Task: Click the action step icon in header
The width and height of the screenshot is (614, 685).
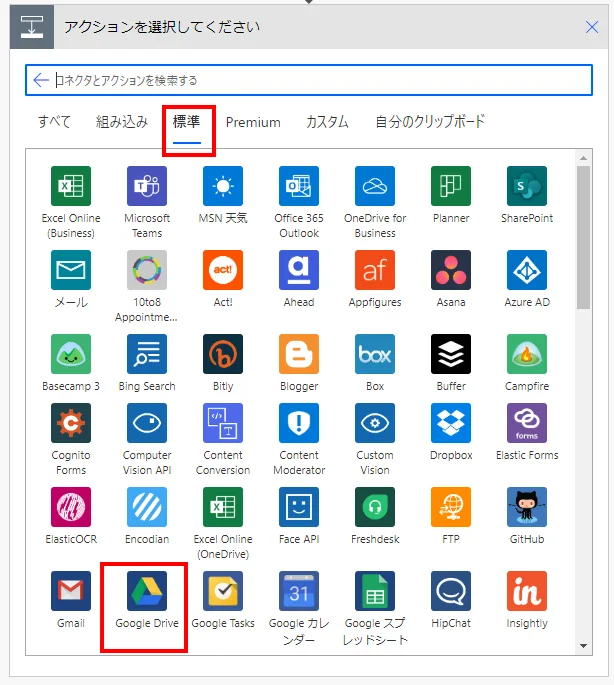Action: [x=32, y=27]
